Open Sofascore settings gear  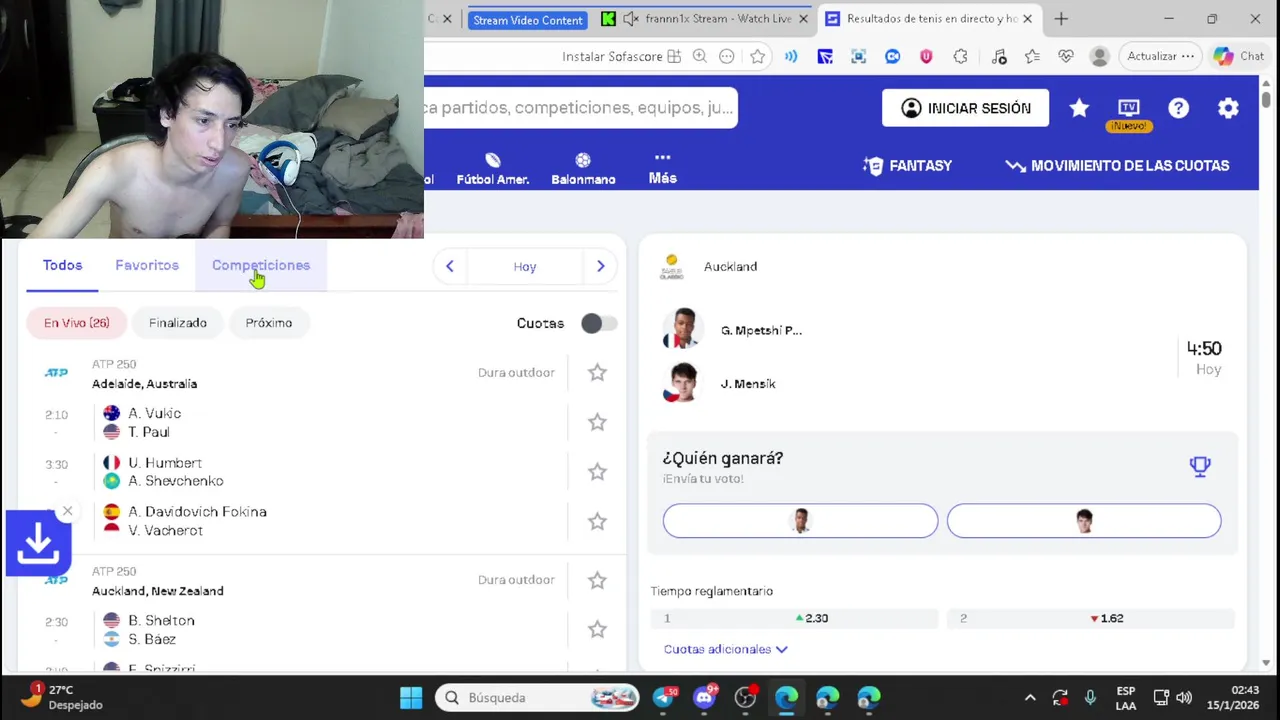coord(1228,108)
